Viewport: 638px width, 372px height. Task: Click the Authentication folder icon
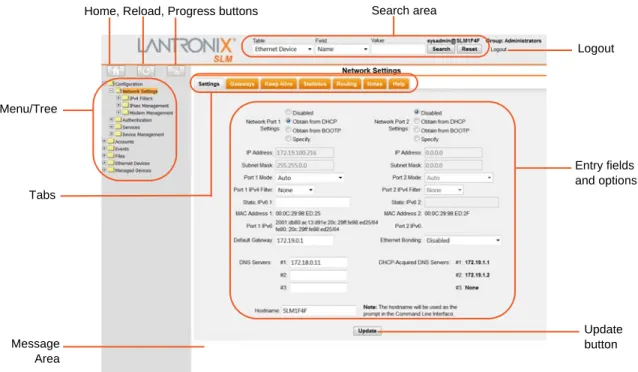coord(118,120)
